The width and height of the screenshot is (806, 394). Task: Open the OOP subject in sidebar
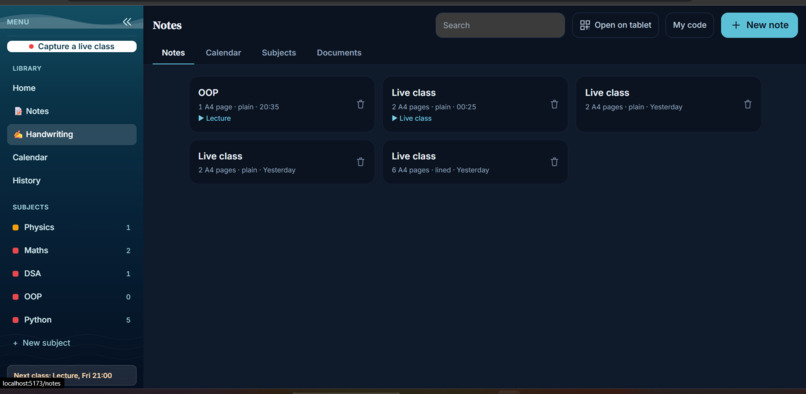[72, 297]
